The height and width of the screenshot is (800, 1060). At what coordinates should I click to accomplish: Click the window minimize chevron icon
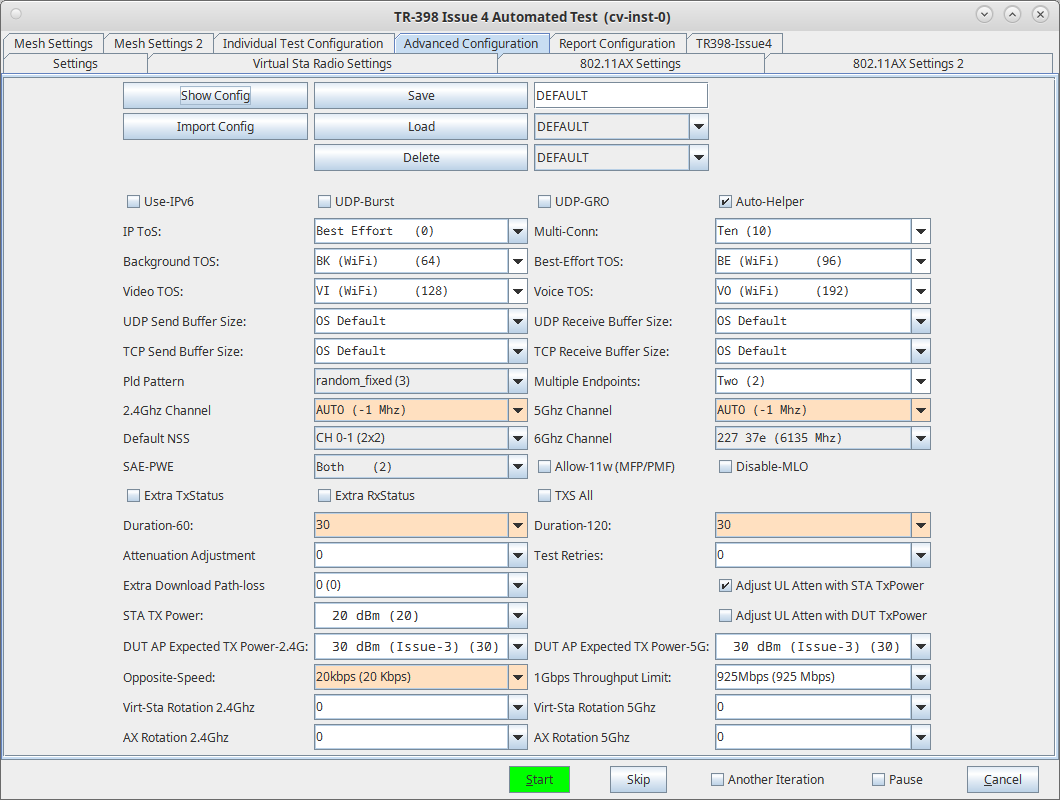(x=984, y=14)
